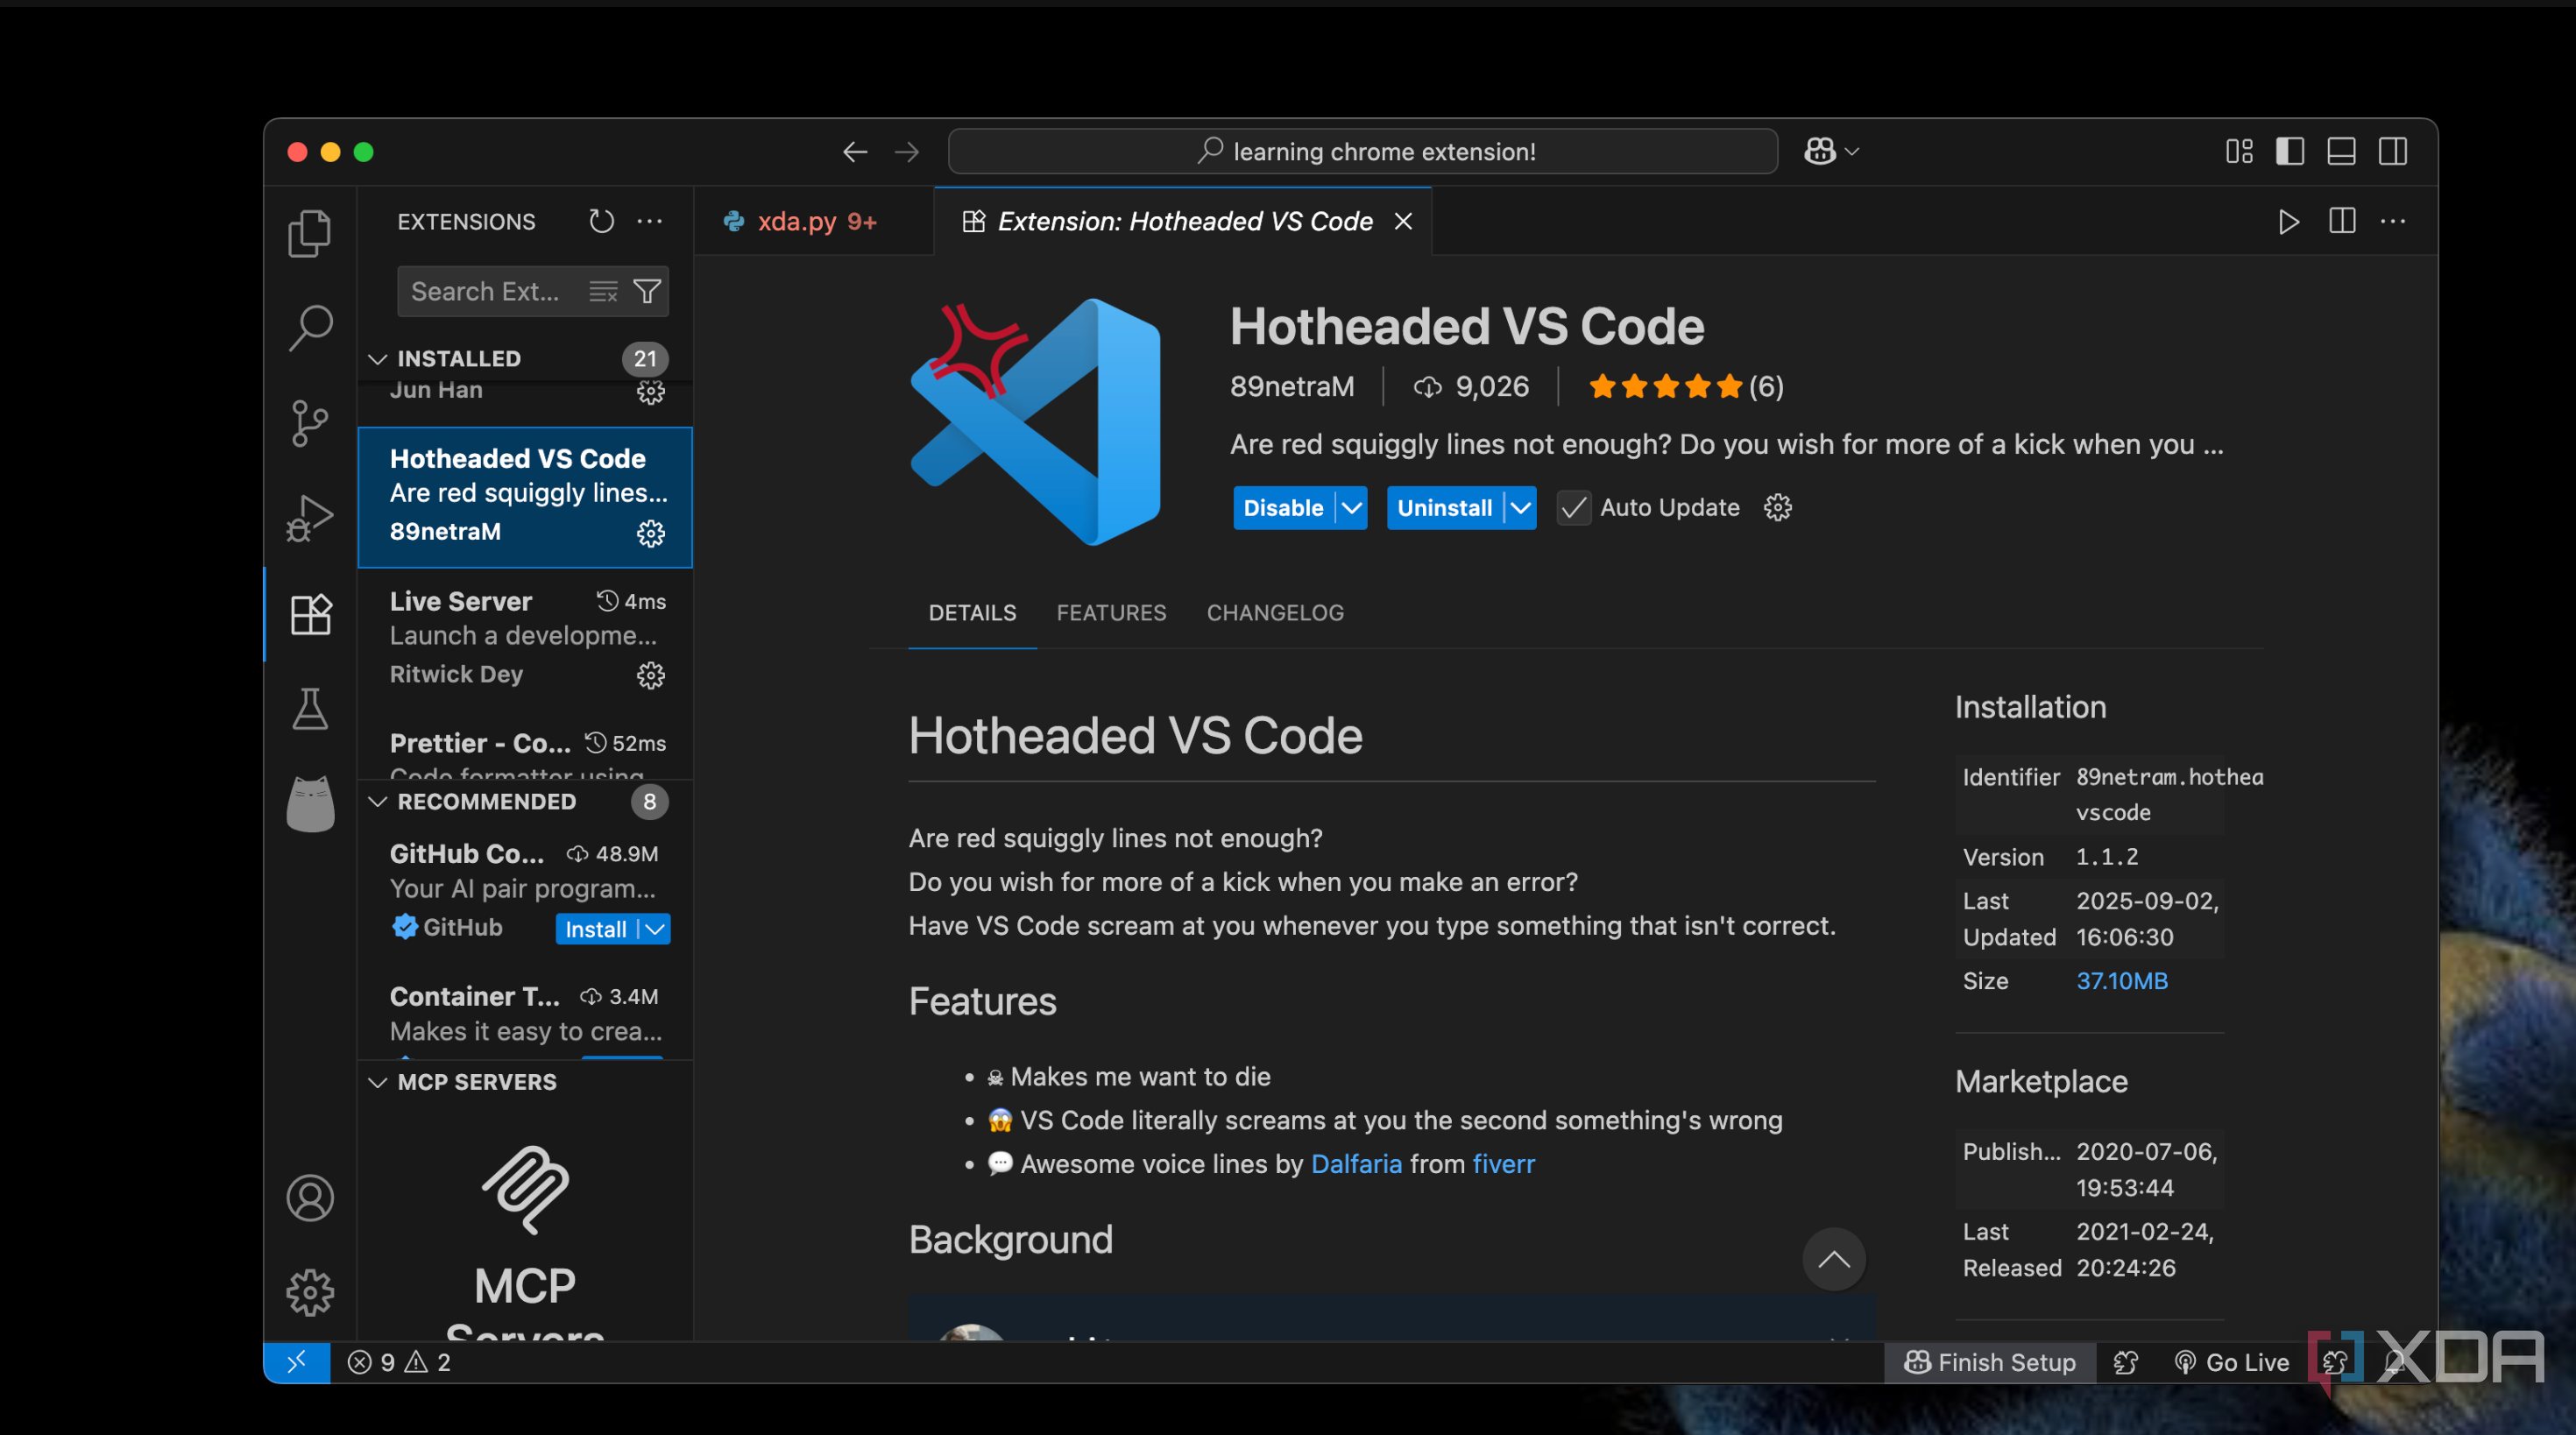Screen dimensions: 2576x1435
Task: Go back with the navigation arrow
Action: tap(855, 152)
